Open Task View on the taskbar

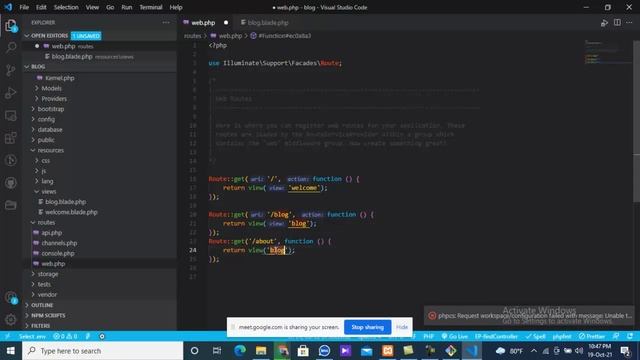point(217,351)
